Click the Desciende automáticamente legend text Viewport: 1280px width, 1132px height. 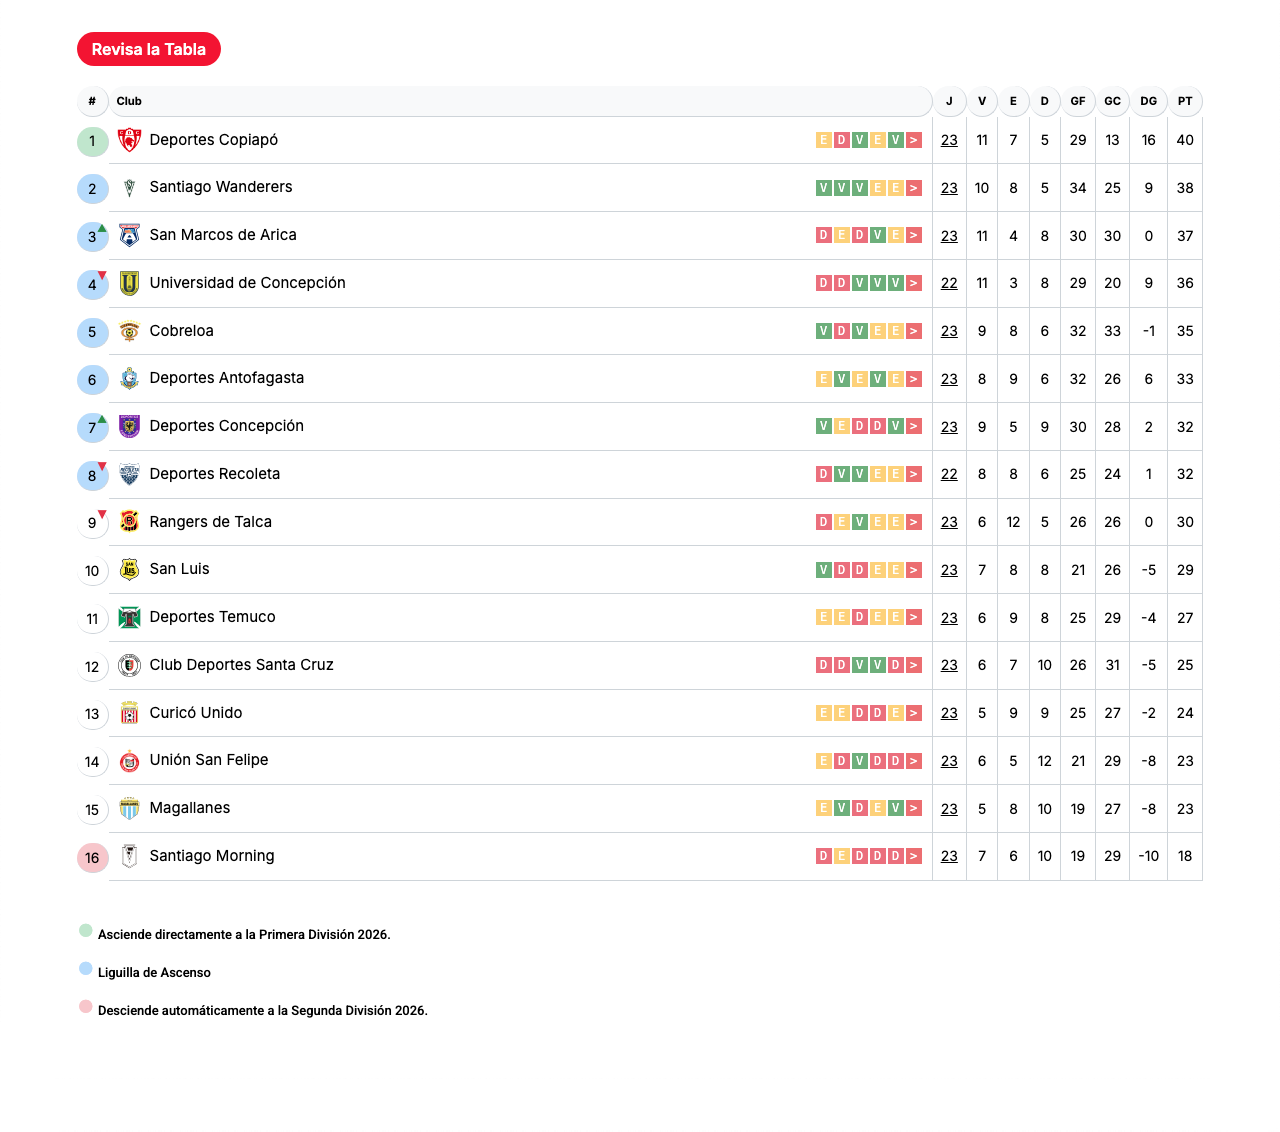pyautogui.click(x=263, y=1010)
